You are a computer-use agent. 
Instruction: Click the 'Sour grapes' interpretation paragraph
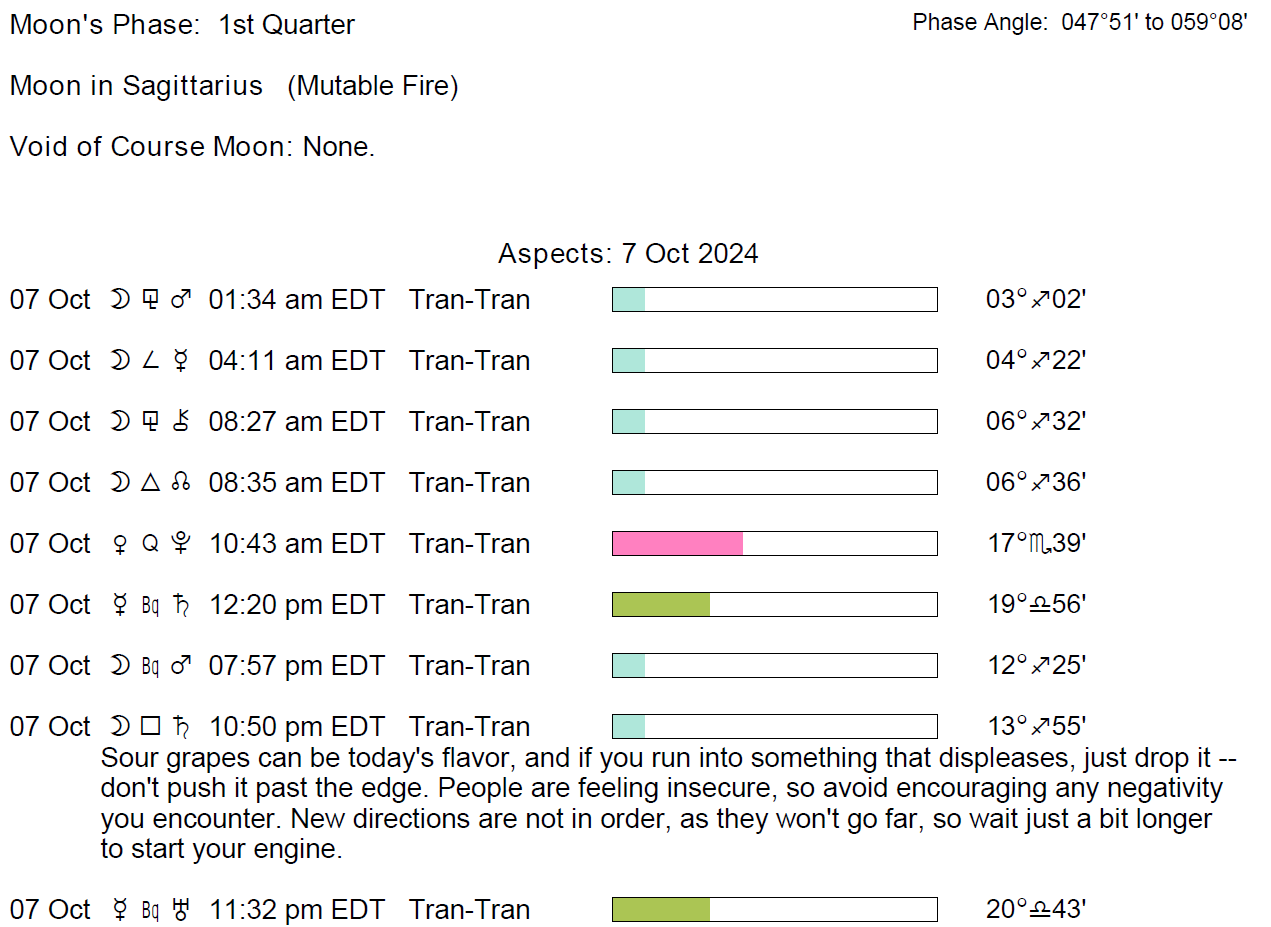660,803
